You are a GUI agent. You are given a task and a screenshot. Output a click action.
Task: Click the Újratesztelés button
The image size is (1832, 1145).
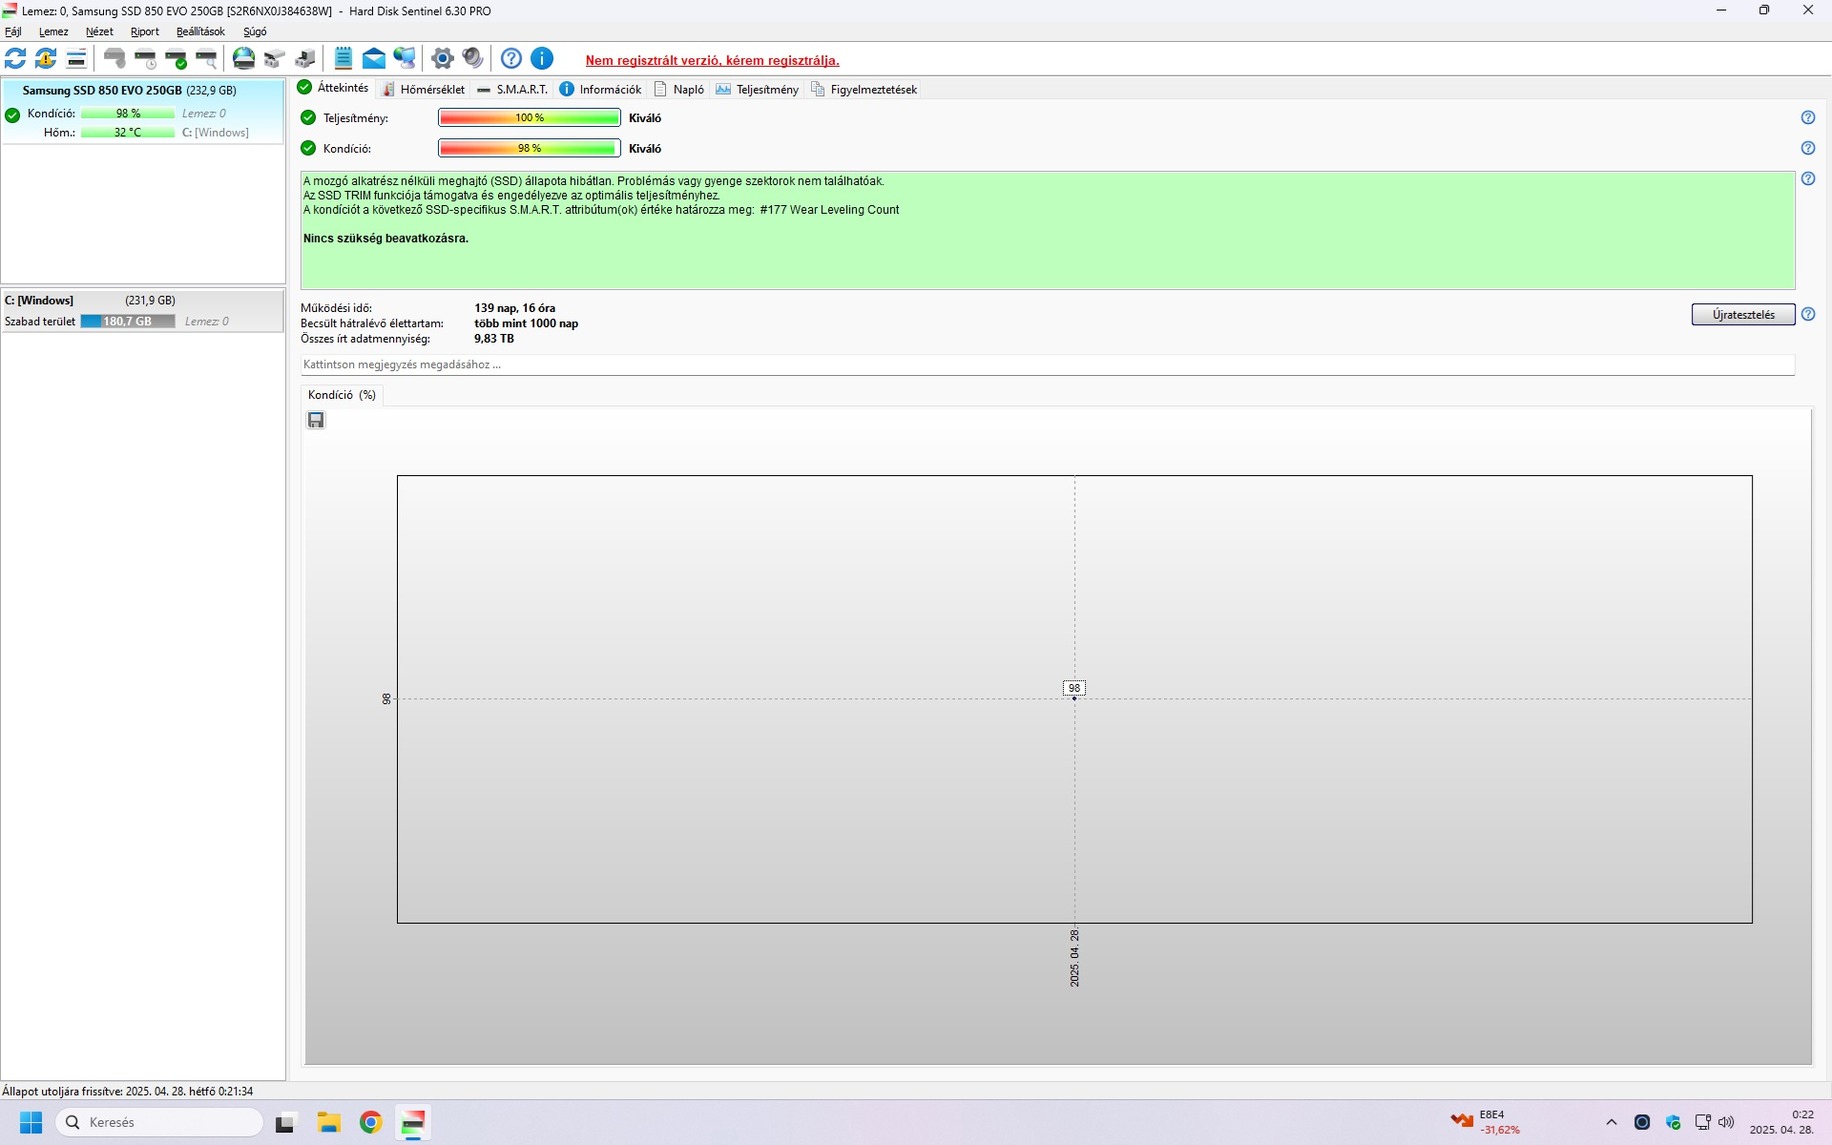pos(1743,314)
